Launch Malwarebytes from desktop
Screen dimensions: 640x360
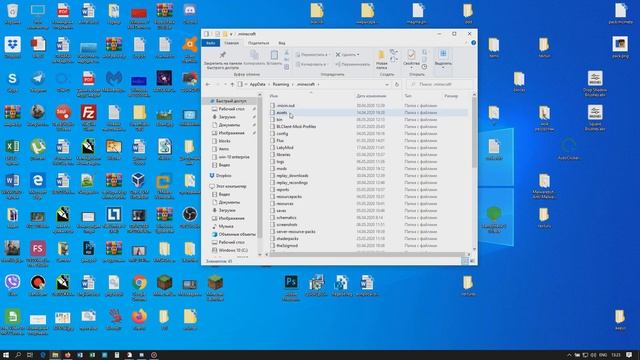(114, 82)
